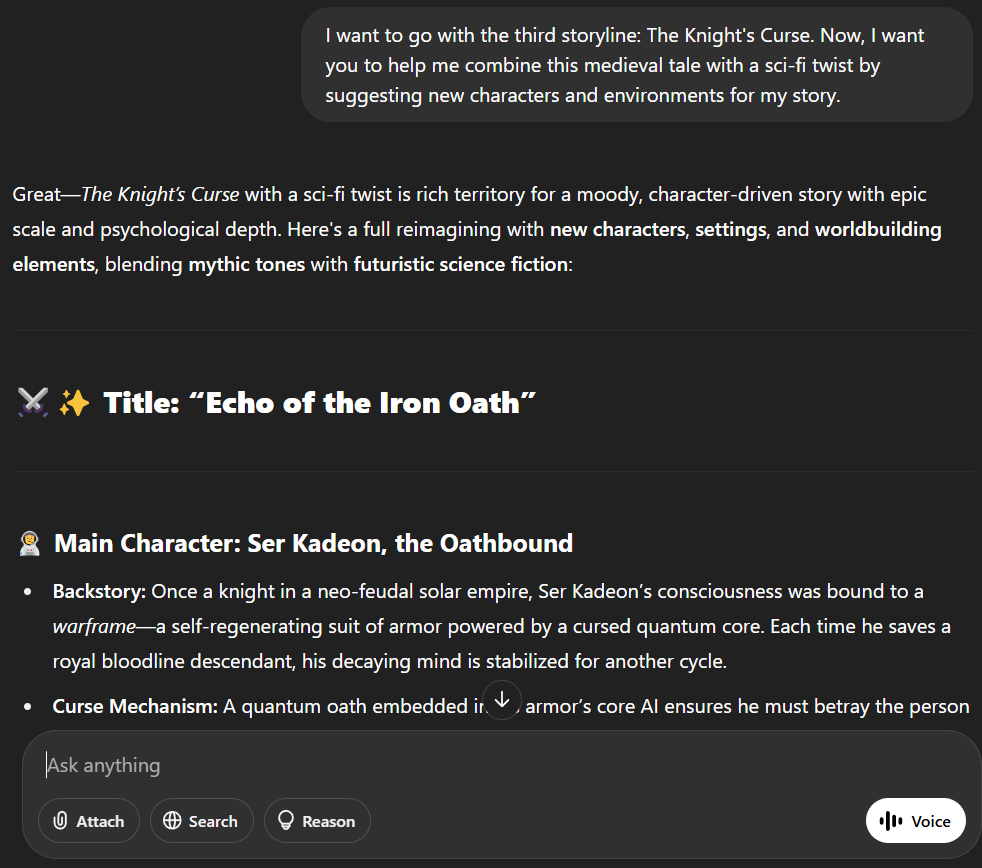The width and height of the screenshot is (982, 868).
Task: Click the bold "Backstory:" label
Action: [99, 591]
